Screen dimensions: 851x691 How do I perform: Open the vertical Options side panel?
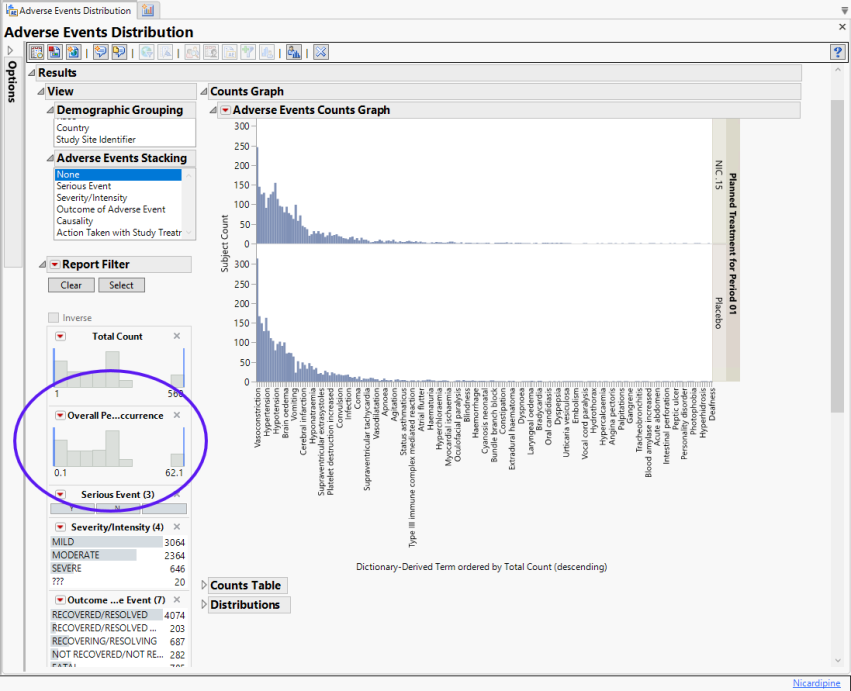[x=11, y=80]
